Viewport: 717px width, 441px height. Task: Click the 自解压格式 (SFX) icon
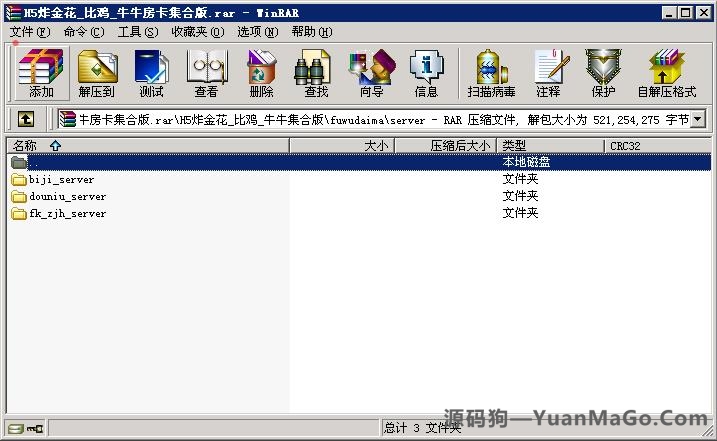667,73
